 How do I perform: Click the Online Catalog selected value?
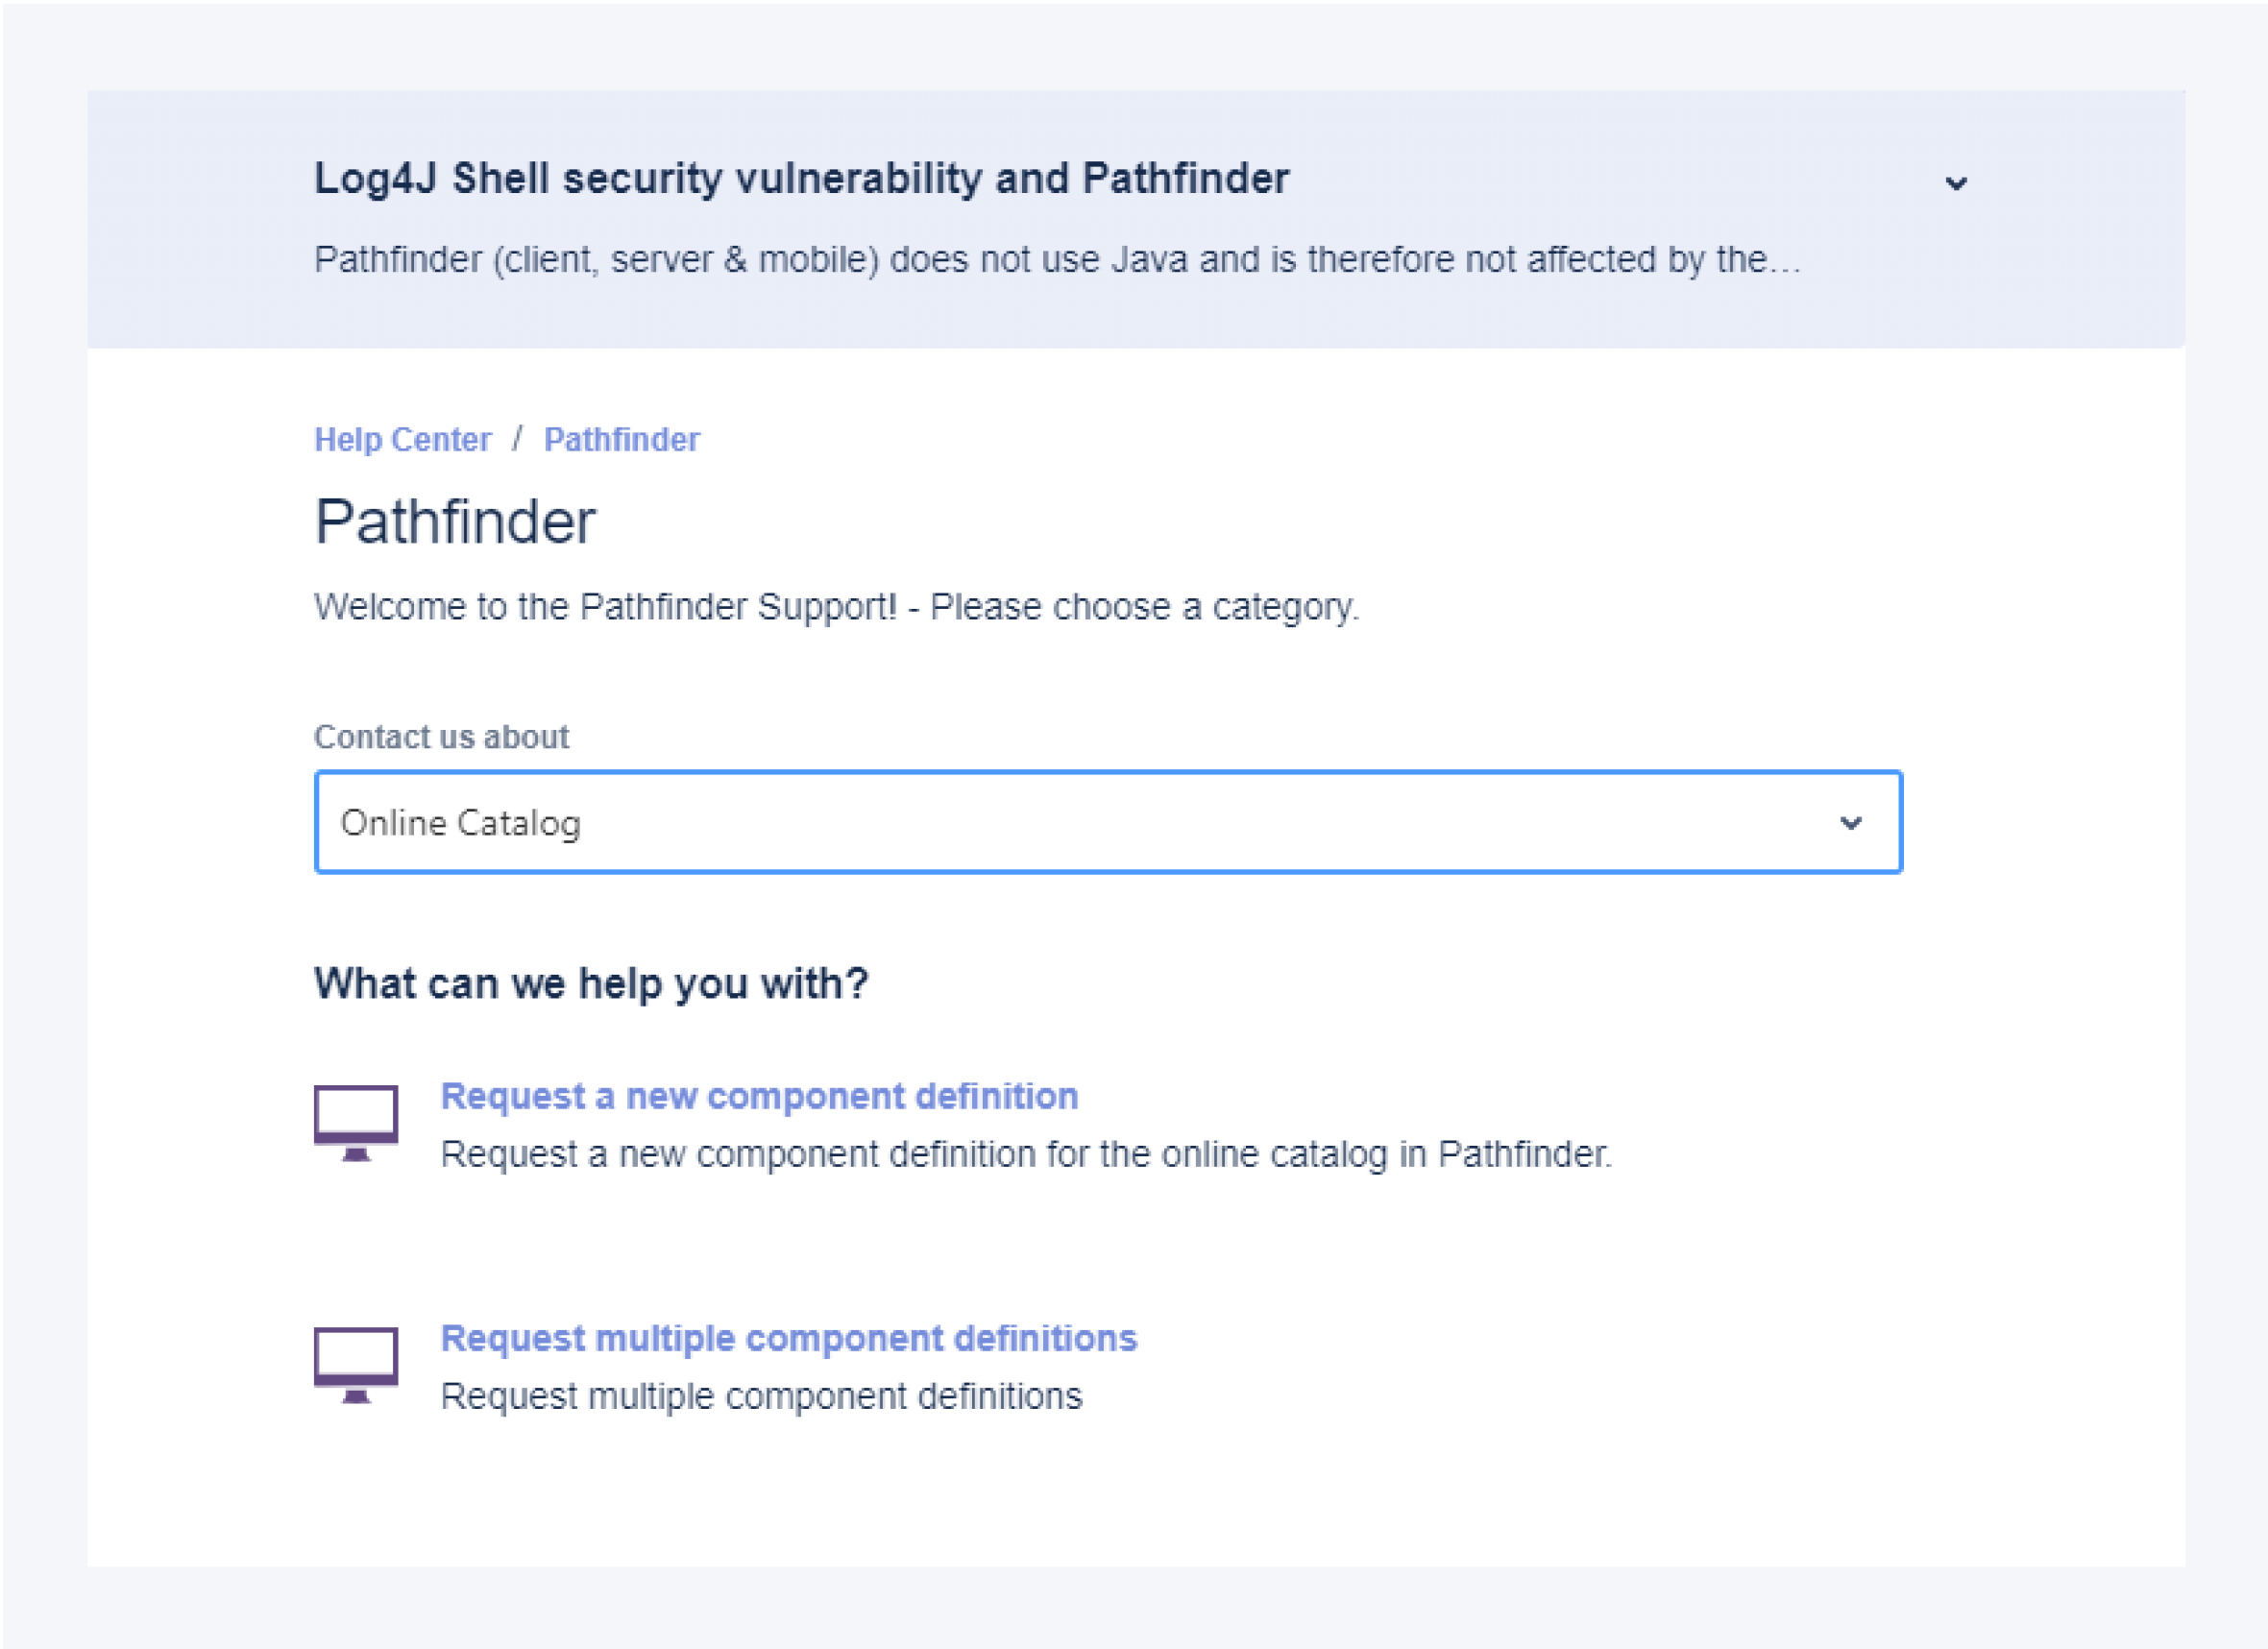point(460,822)
